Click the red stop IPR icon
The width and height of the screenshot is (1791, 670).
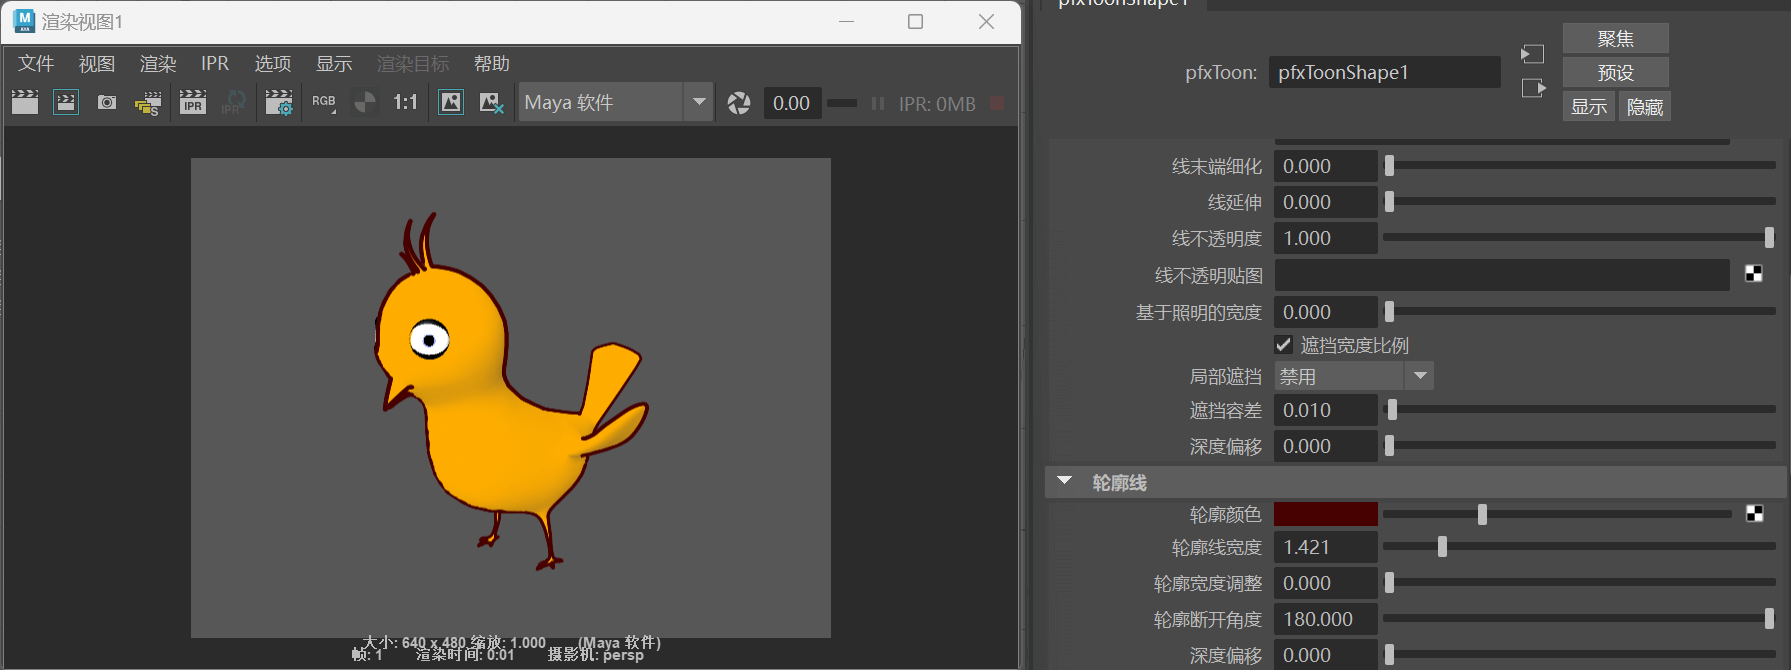(997, 103)
